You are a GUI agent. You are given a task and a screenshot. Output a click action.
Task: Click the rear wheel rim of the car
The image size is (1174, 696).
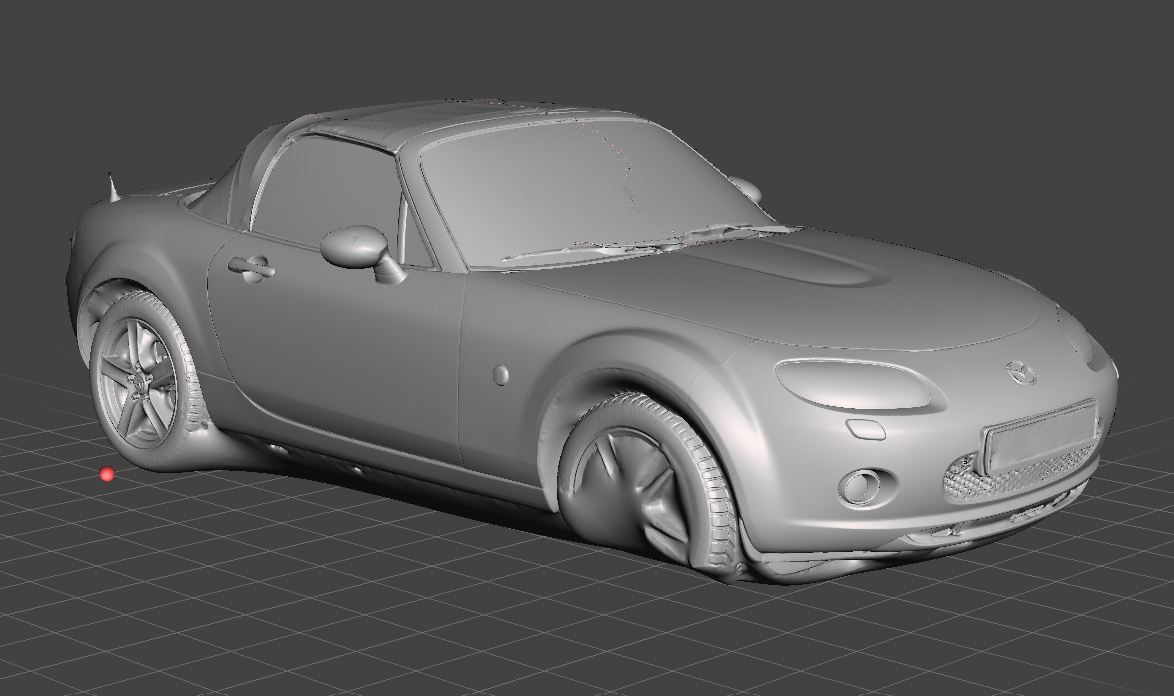tap(137, 380)
